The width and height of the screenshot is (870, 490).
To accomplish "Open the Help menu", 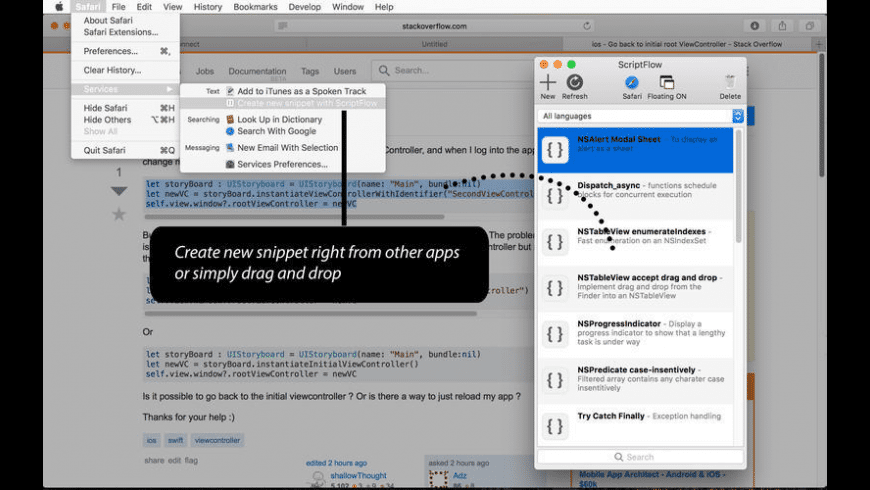I will click(x=384, y=7).
